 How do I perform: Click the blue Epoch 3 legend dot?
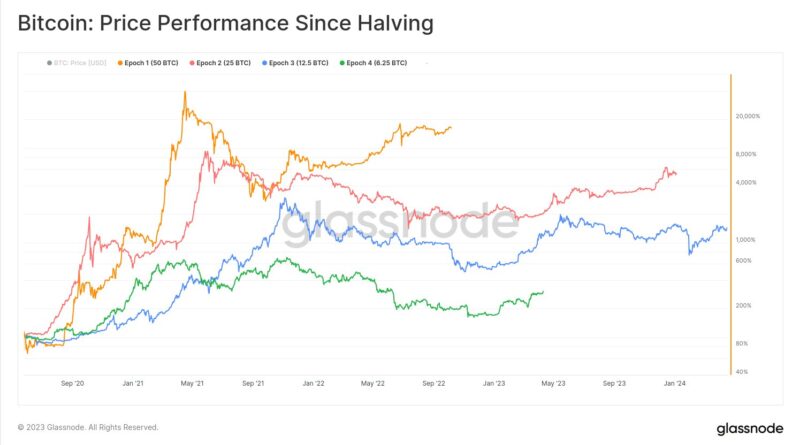tap(263, 63)
